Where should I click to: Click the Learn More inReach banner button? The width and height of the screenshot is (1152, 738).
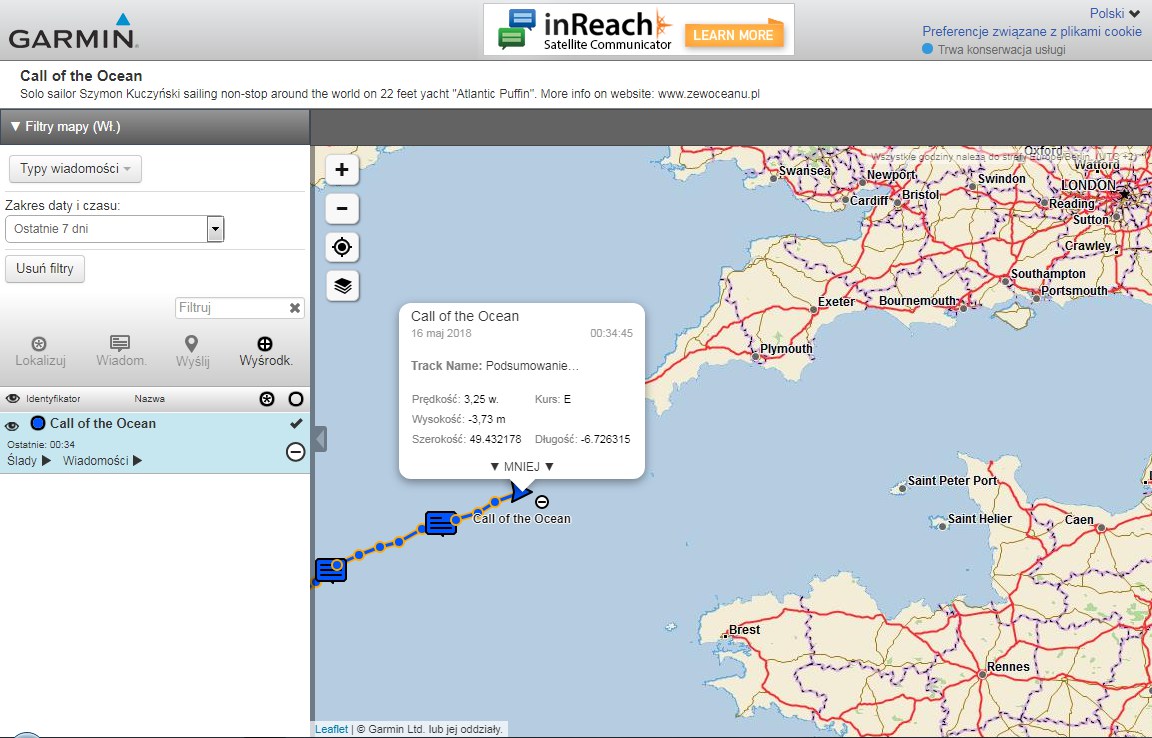point(733,35)
